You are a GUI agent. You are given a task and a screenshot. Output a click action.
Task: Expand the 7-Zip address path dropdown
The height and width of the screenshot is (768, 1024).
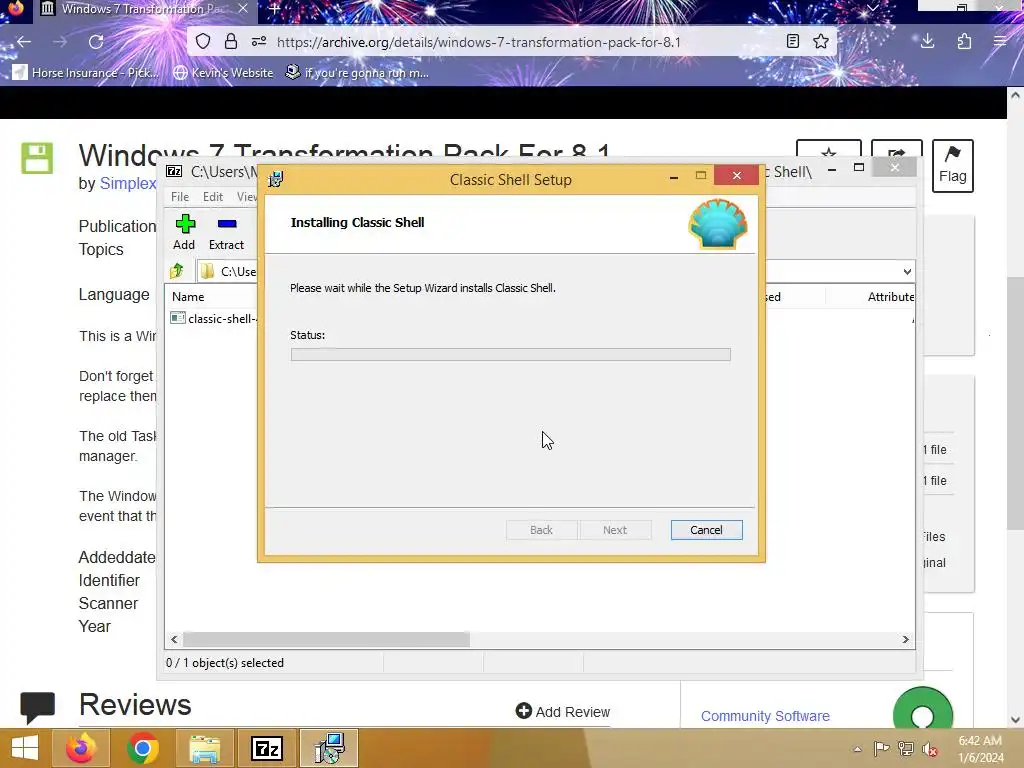coord(907,272)
